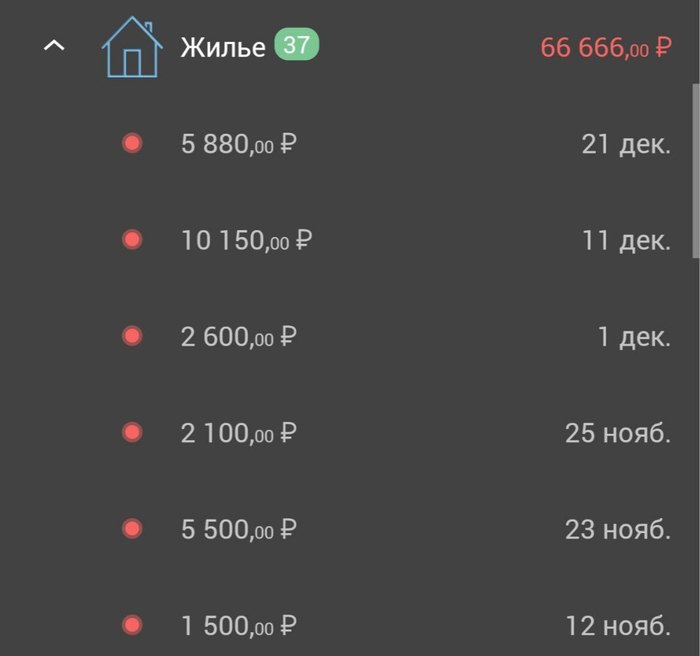
Task: Collapse the Жилье category chevron
Action: [x=55, y=46]
